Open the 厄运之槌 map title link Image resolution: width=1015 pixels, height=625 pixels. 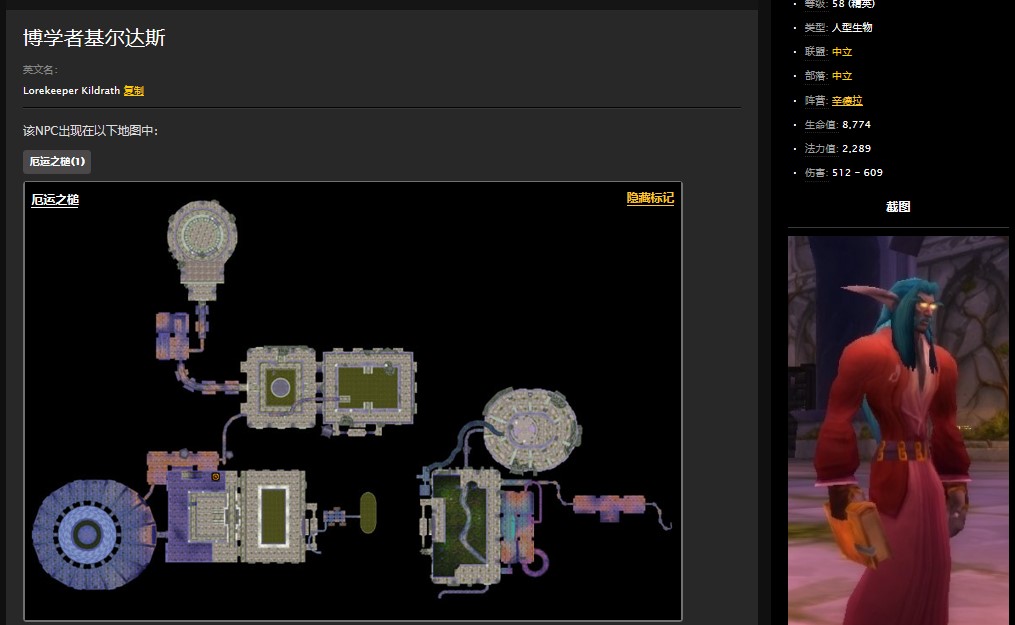coord(55,200)
